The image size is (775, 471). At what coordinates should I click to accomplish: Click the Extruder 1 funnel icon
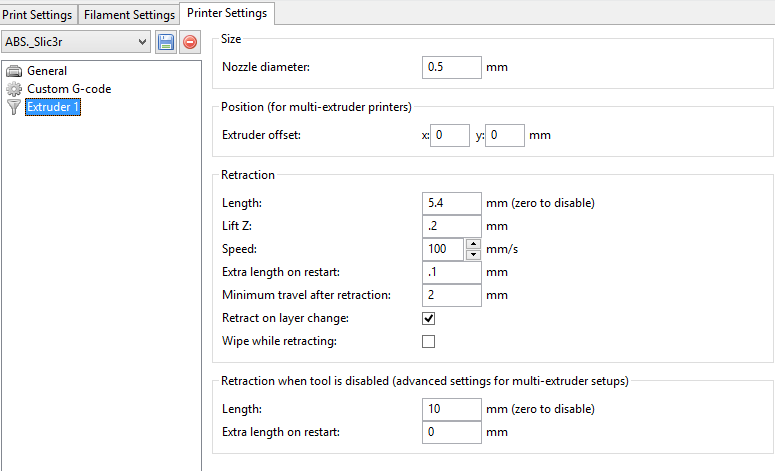click(14, 108)
